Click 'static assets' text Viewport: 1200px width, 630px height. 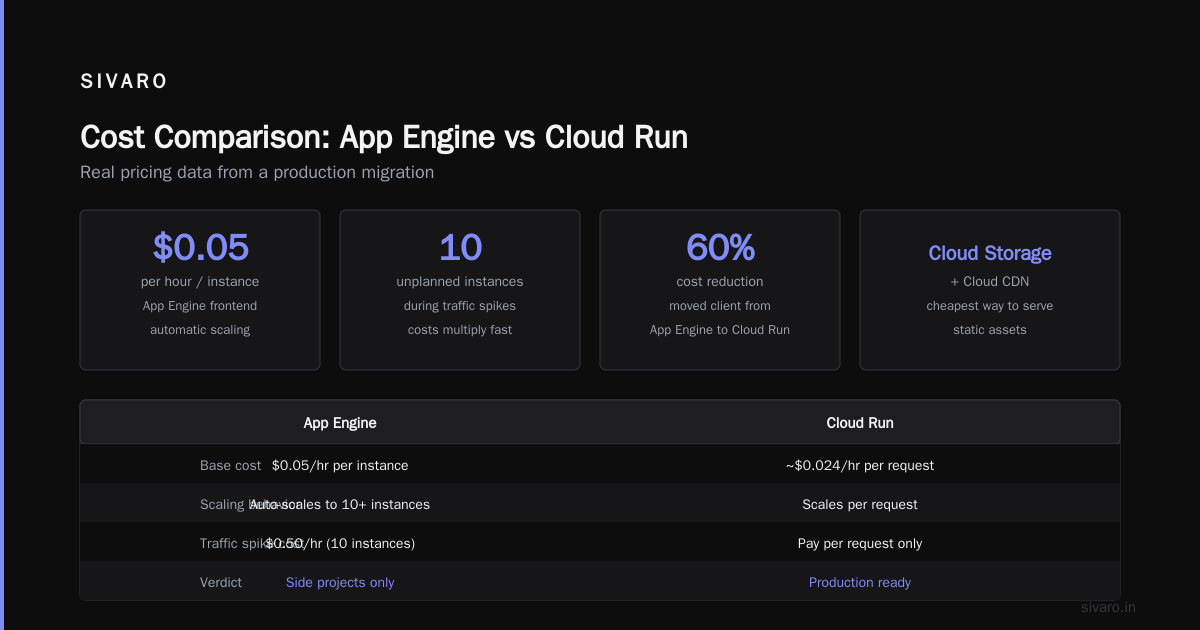pos(990,330)
